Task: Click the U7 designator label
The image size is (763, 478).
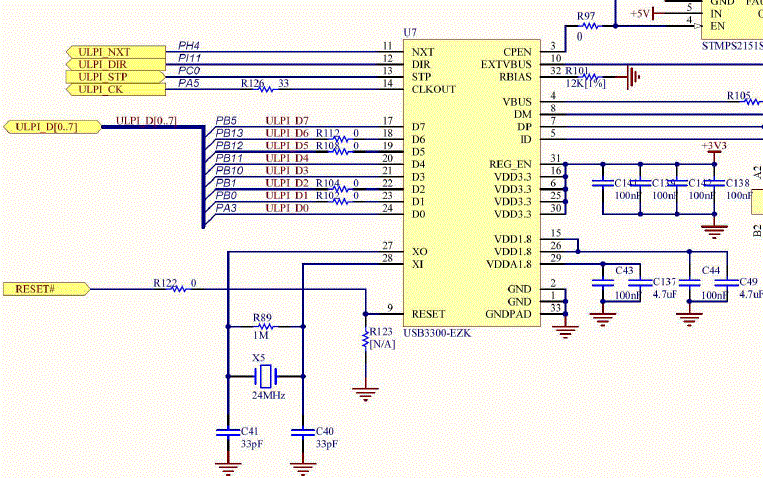Action: coord(410,33)
